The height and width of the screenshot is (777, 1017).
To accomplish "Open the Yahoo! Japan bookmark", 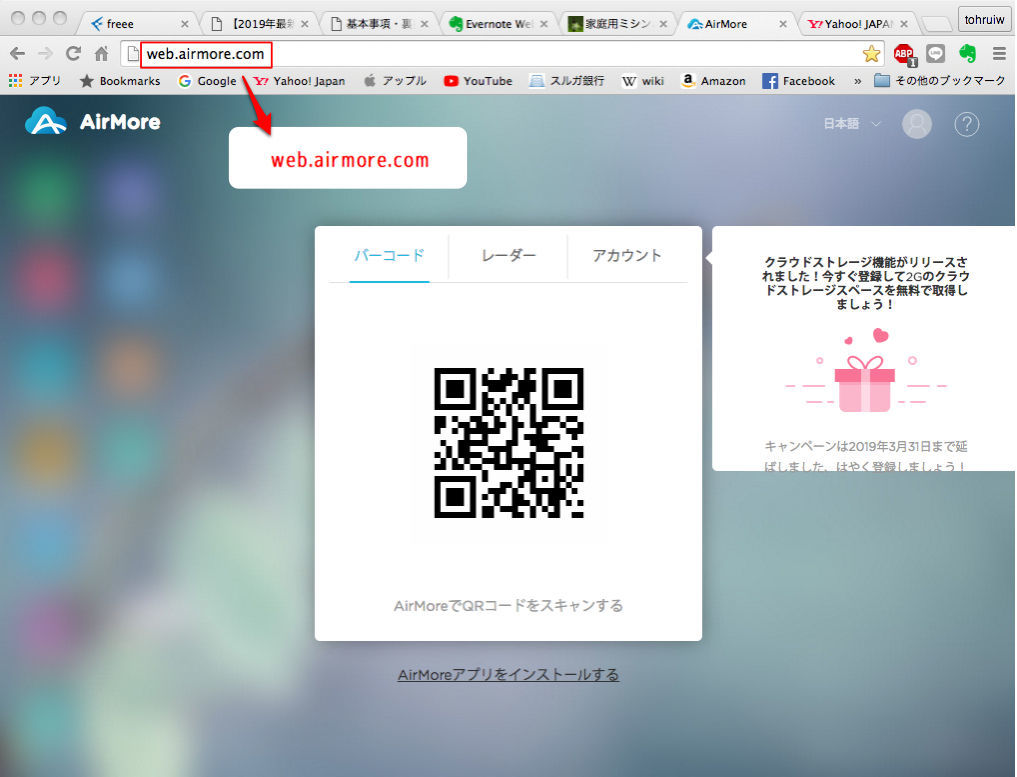I will pyautogui.click(x=299, y=80).
